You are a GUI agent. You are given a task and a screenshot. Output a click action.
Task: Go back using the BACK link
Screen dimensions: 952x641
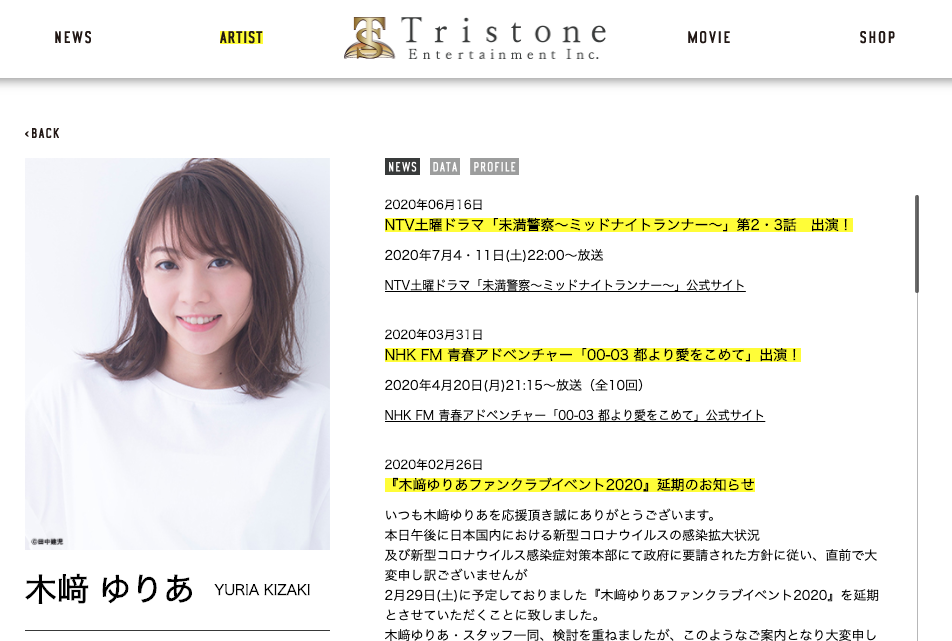[x=42, y=133]
